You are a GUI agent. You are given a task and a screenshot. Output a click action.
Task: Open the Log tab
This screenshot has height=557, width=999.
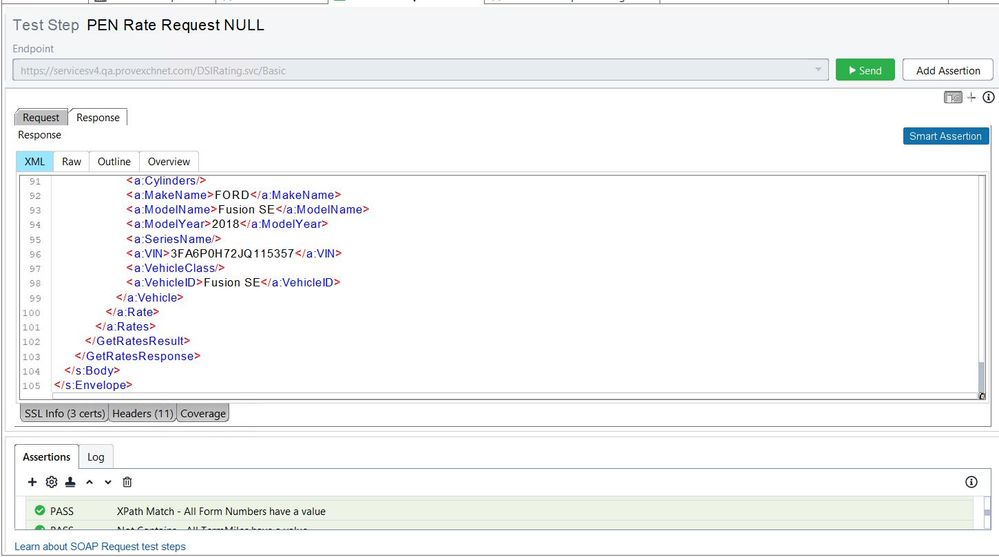96,457
